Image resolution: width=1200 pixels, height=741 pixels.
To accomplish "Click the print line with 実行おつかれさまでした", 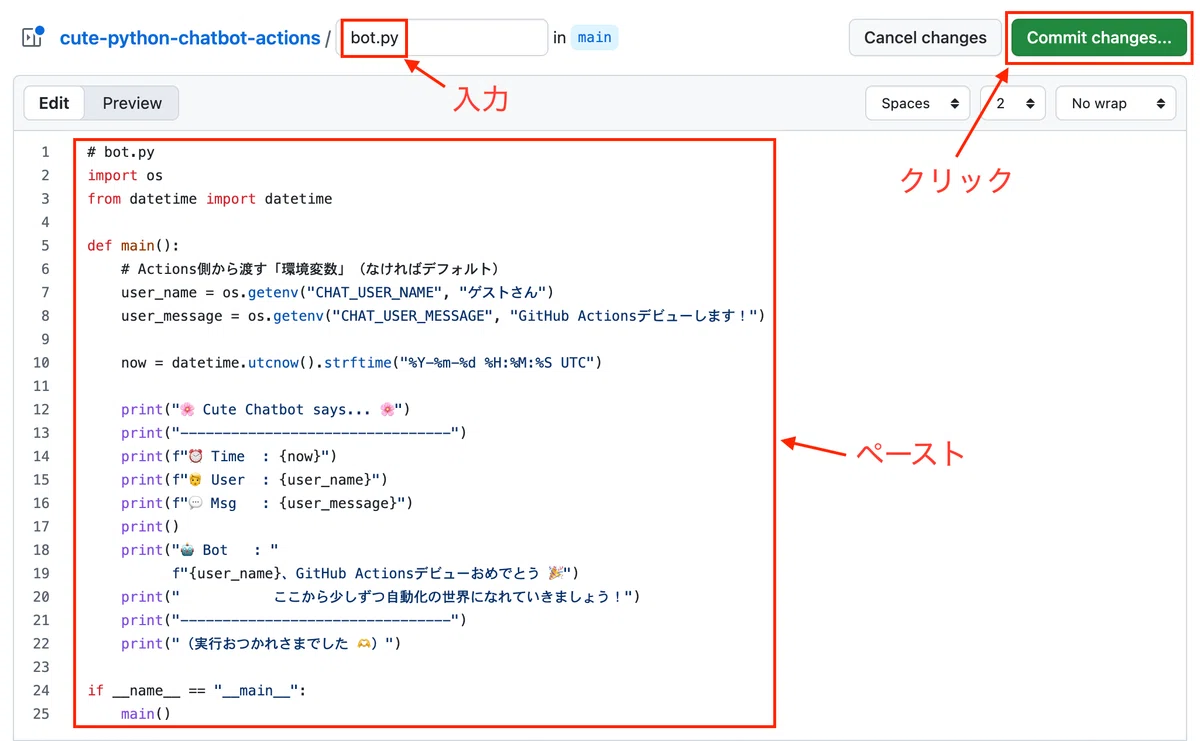I will [261, 644].
